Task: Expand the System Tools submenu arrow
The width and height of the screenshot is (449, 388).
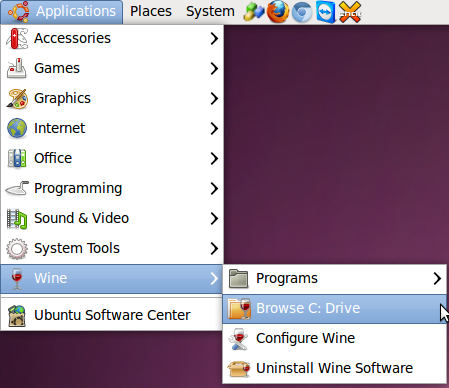Action: pyautogui.click(x=214, y=248)
